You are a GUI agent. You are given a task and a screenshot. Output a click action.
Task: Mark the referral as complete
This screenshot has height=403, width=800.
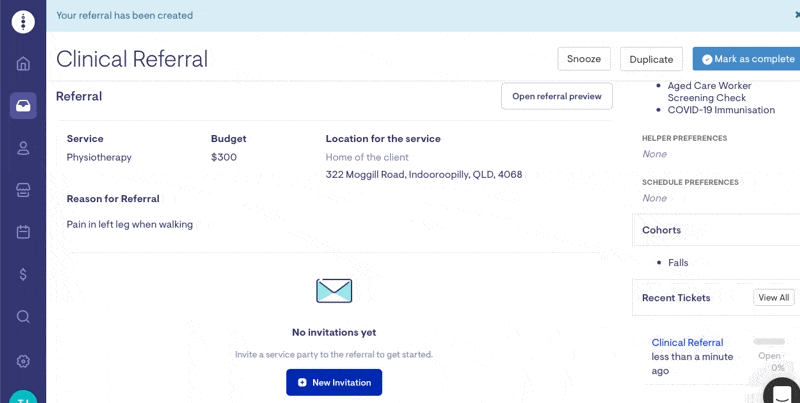(747, 59)
